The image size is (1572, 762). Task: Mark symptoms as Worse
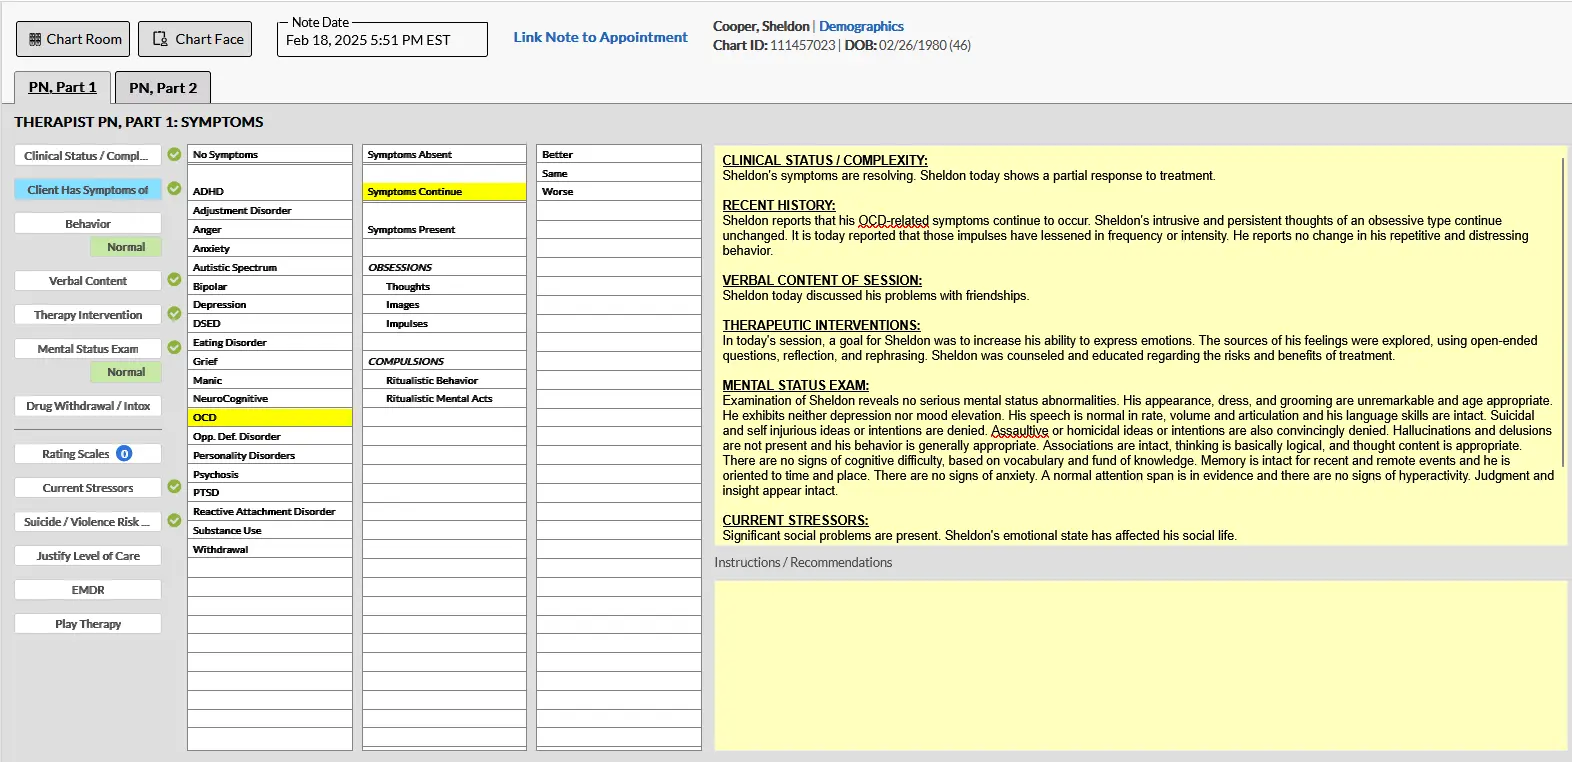click(619, 192)
